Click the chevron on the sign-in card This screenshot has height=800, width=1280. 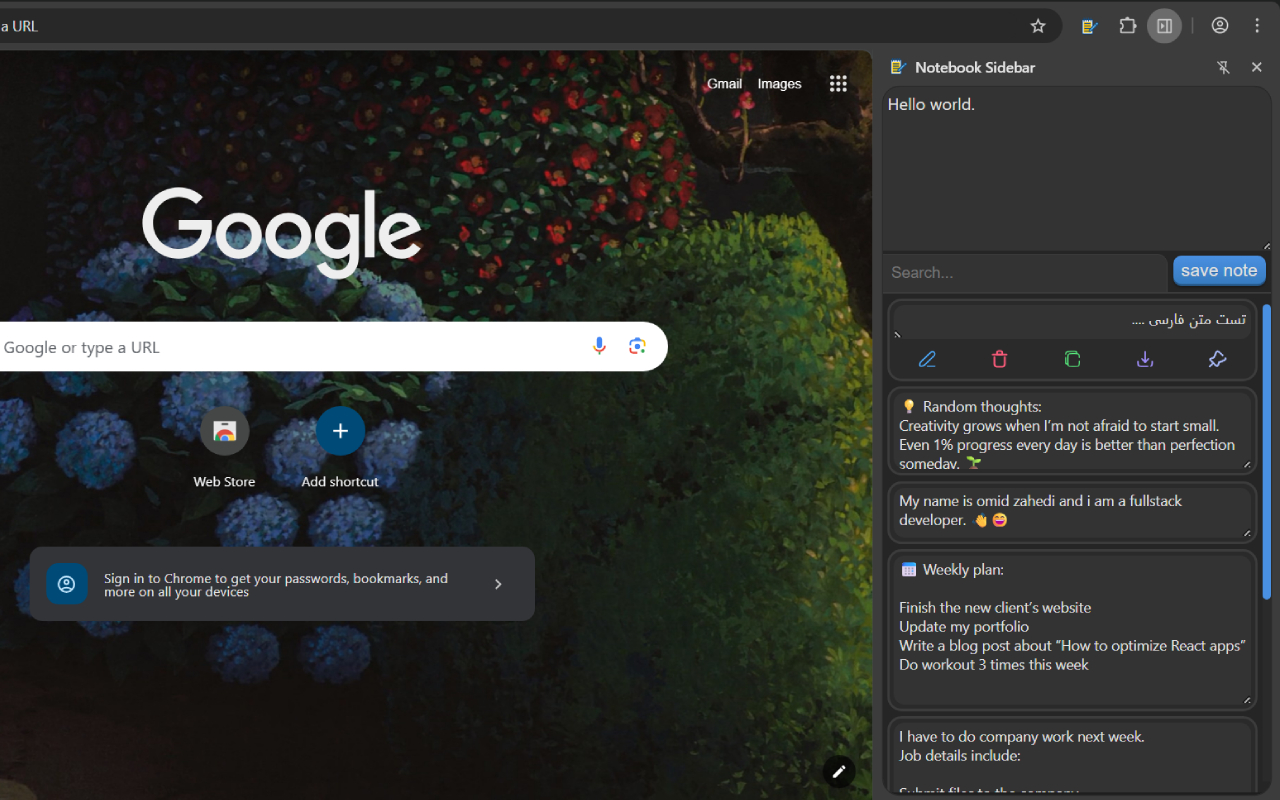498,584
